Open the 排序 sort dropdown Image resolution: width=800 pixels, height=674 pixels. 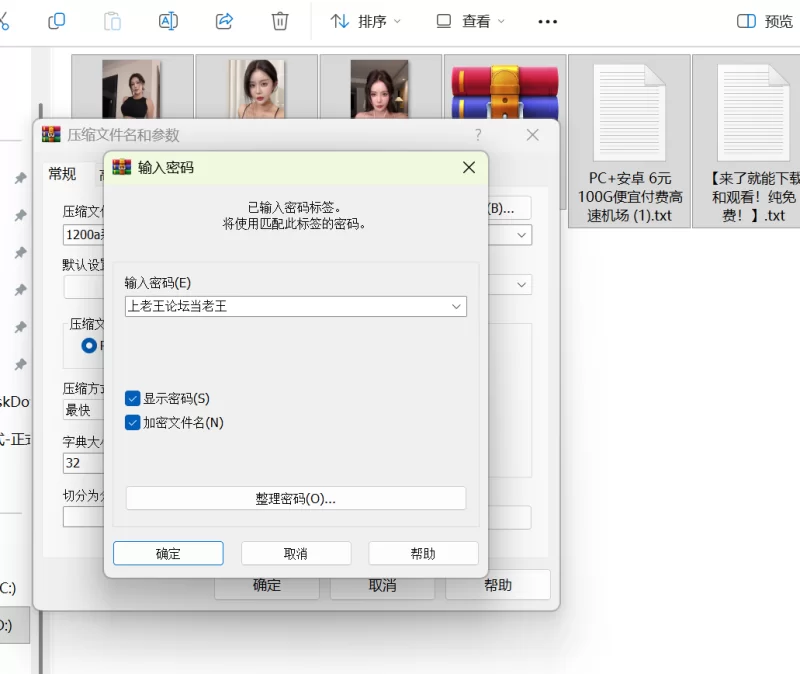pyautogui.click(x=366, y=21)
